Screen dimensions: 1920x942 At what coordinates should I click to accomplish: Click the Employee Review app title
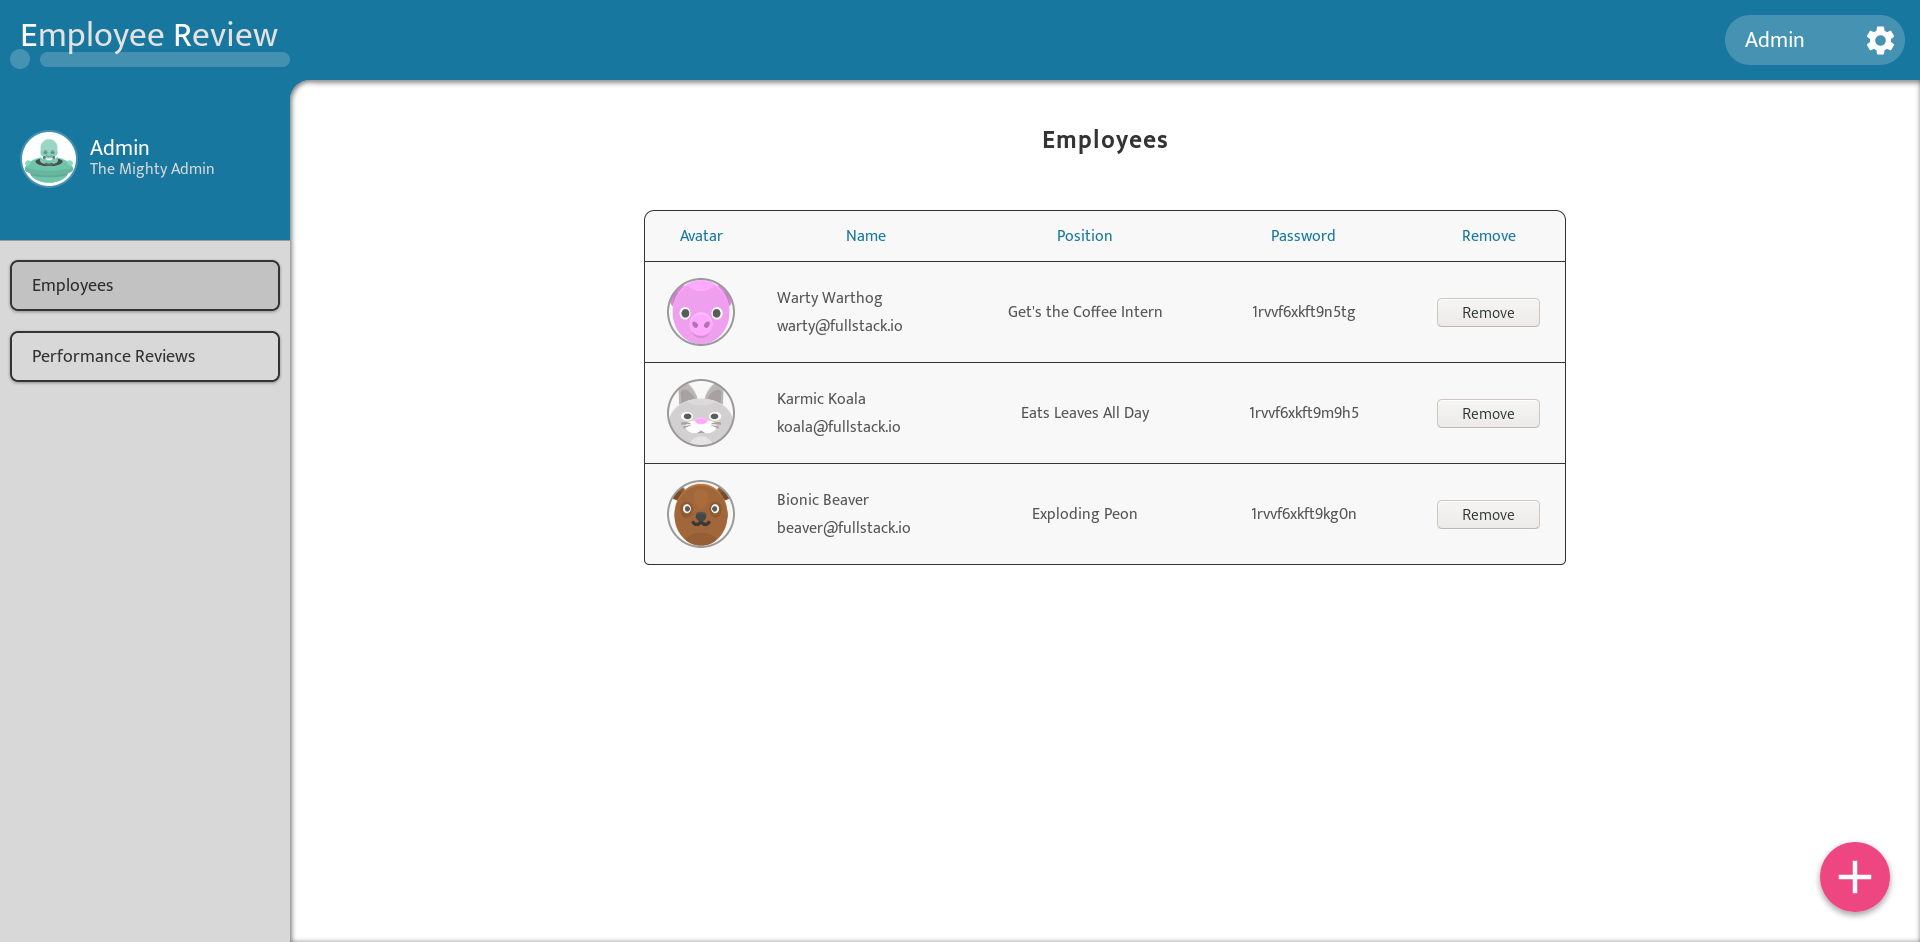pyautogui.click(x=149, y=35)
